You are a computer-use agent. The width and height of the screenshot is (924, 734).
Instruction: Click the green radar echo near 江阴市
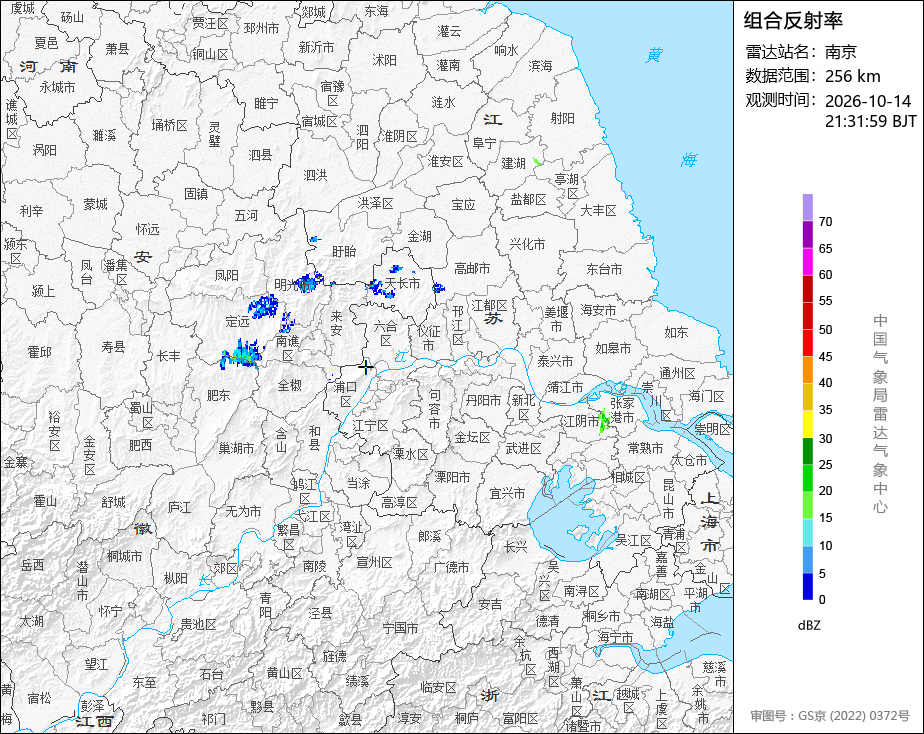click(603, 421)
